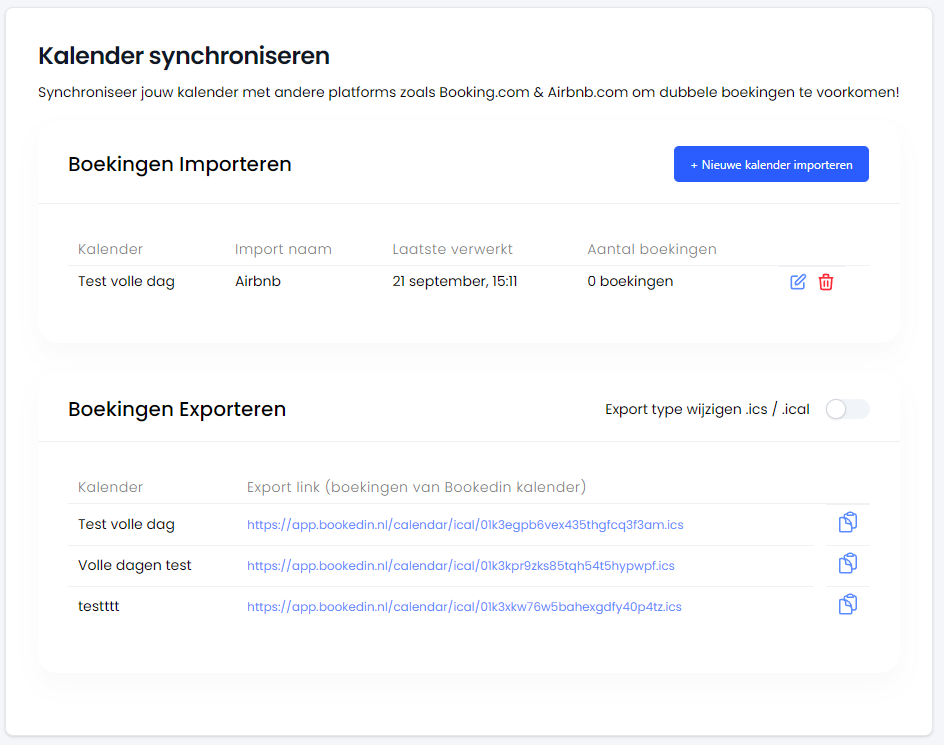Image resolution: width=944 pixels, height=745 pixels.
Task: Click the edit icon for the Airbnb import
Action: tap(798, 282)
